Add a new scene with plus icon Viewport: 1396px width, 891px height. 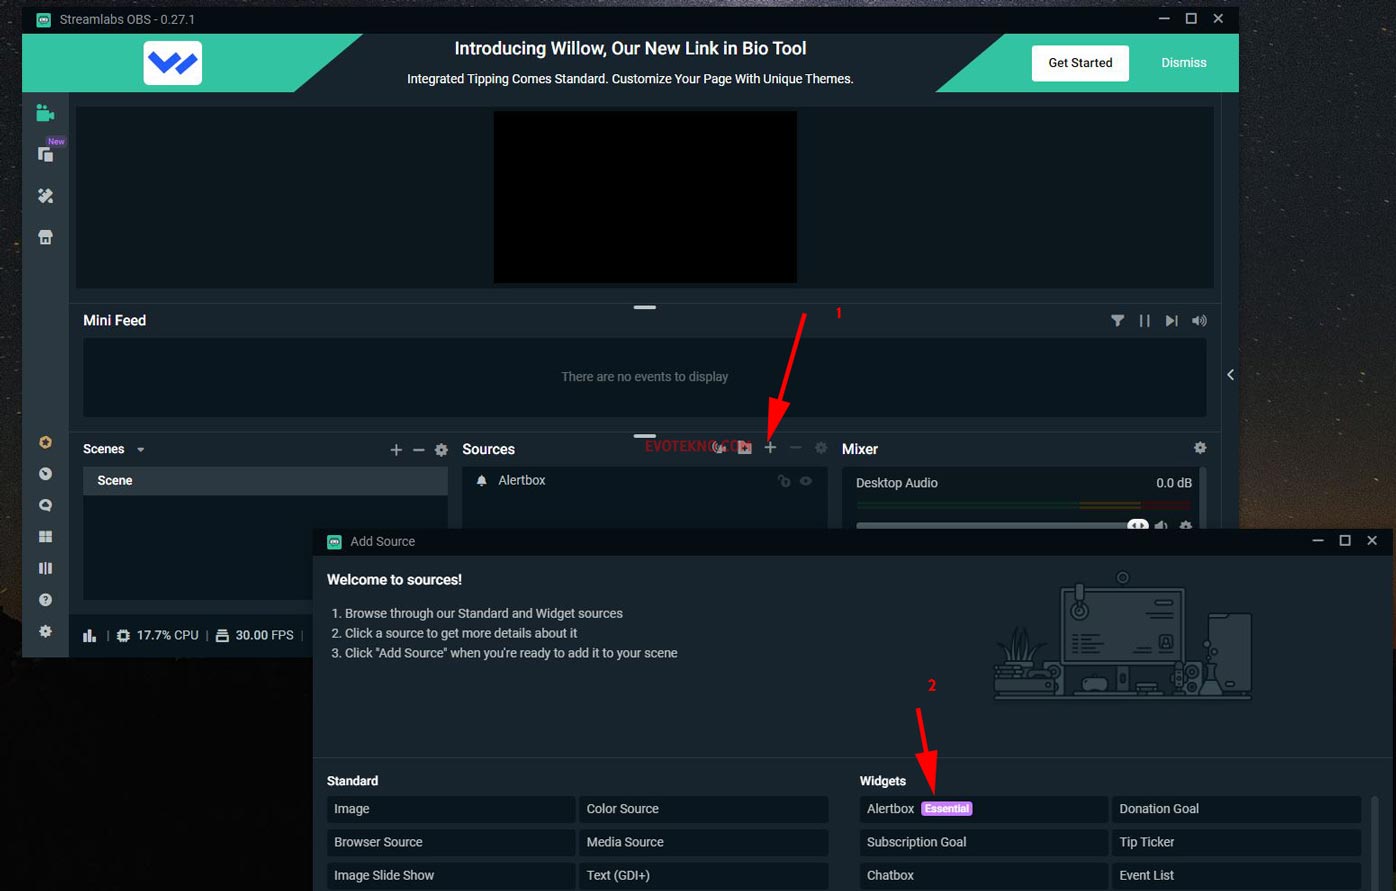pos(396,450)
